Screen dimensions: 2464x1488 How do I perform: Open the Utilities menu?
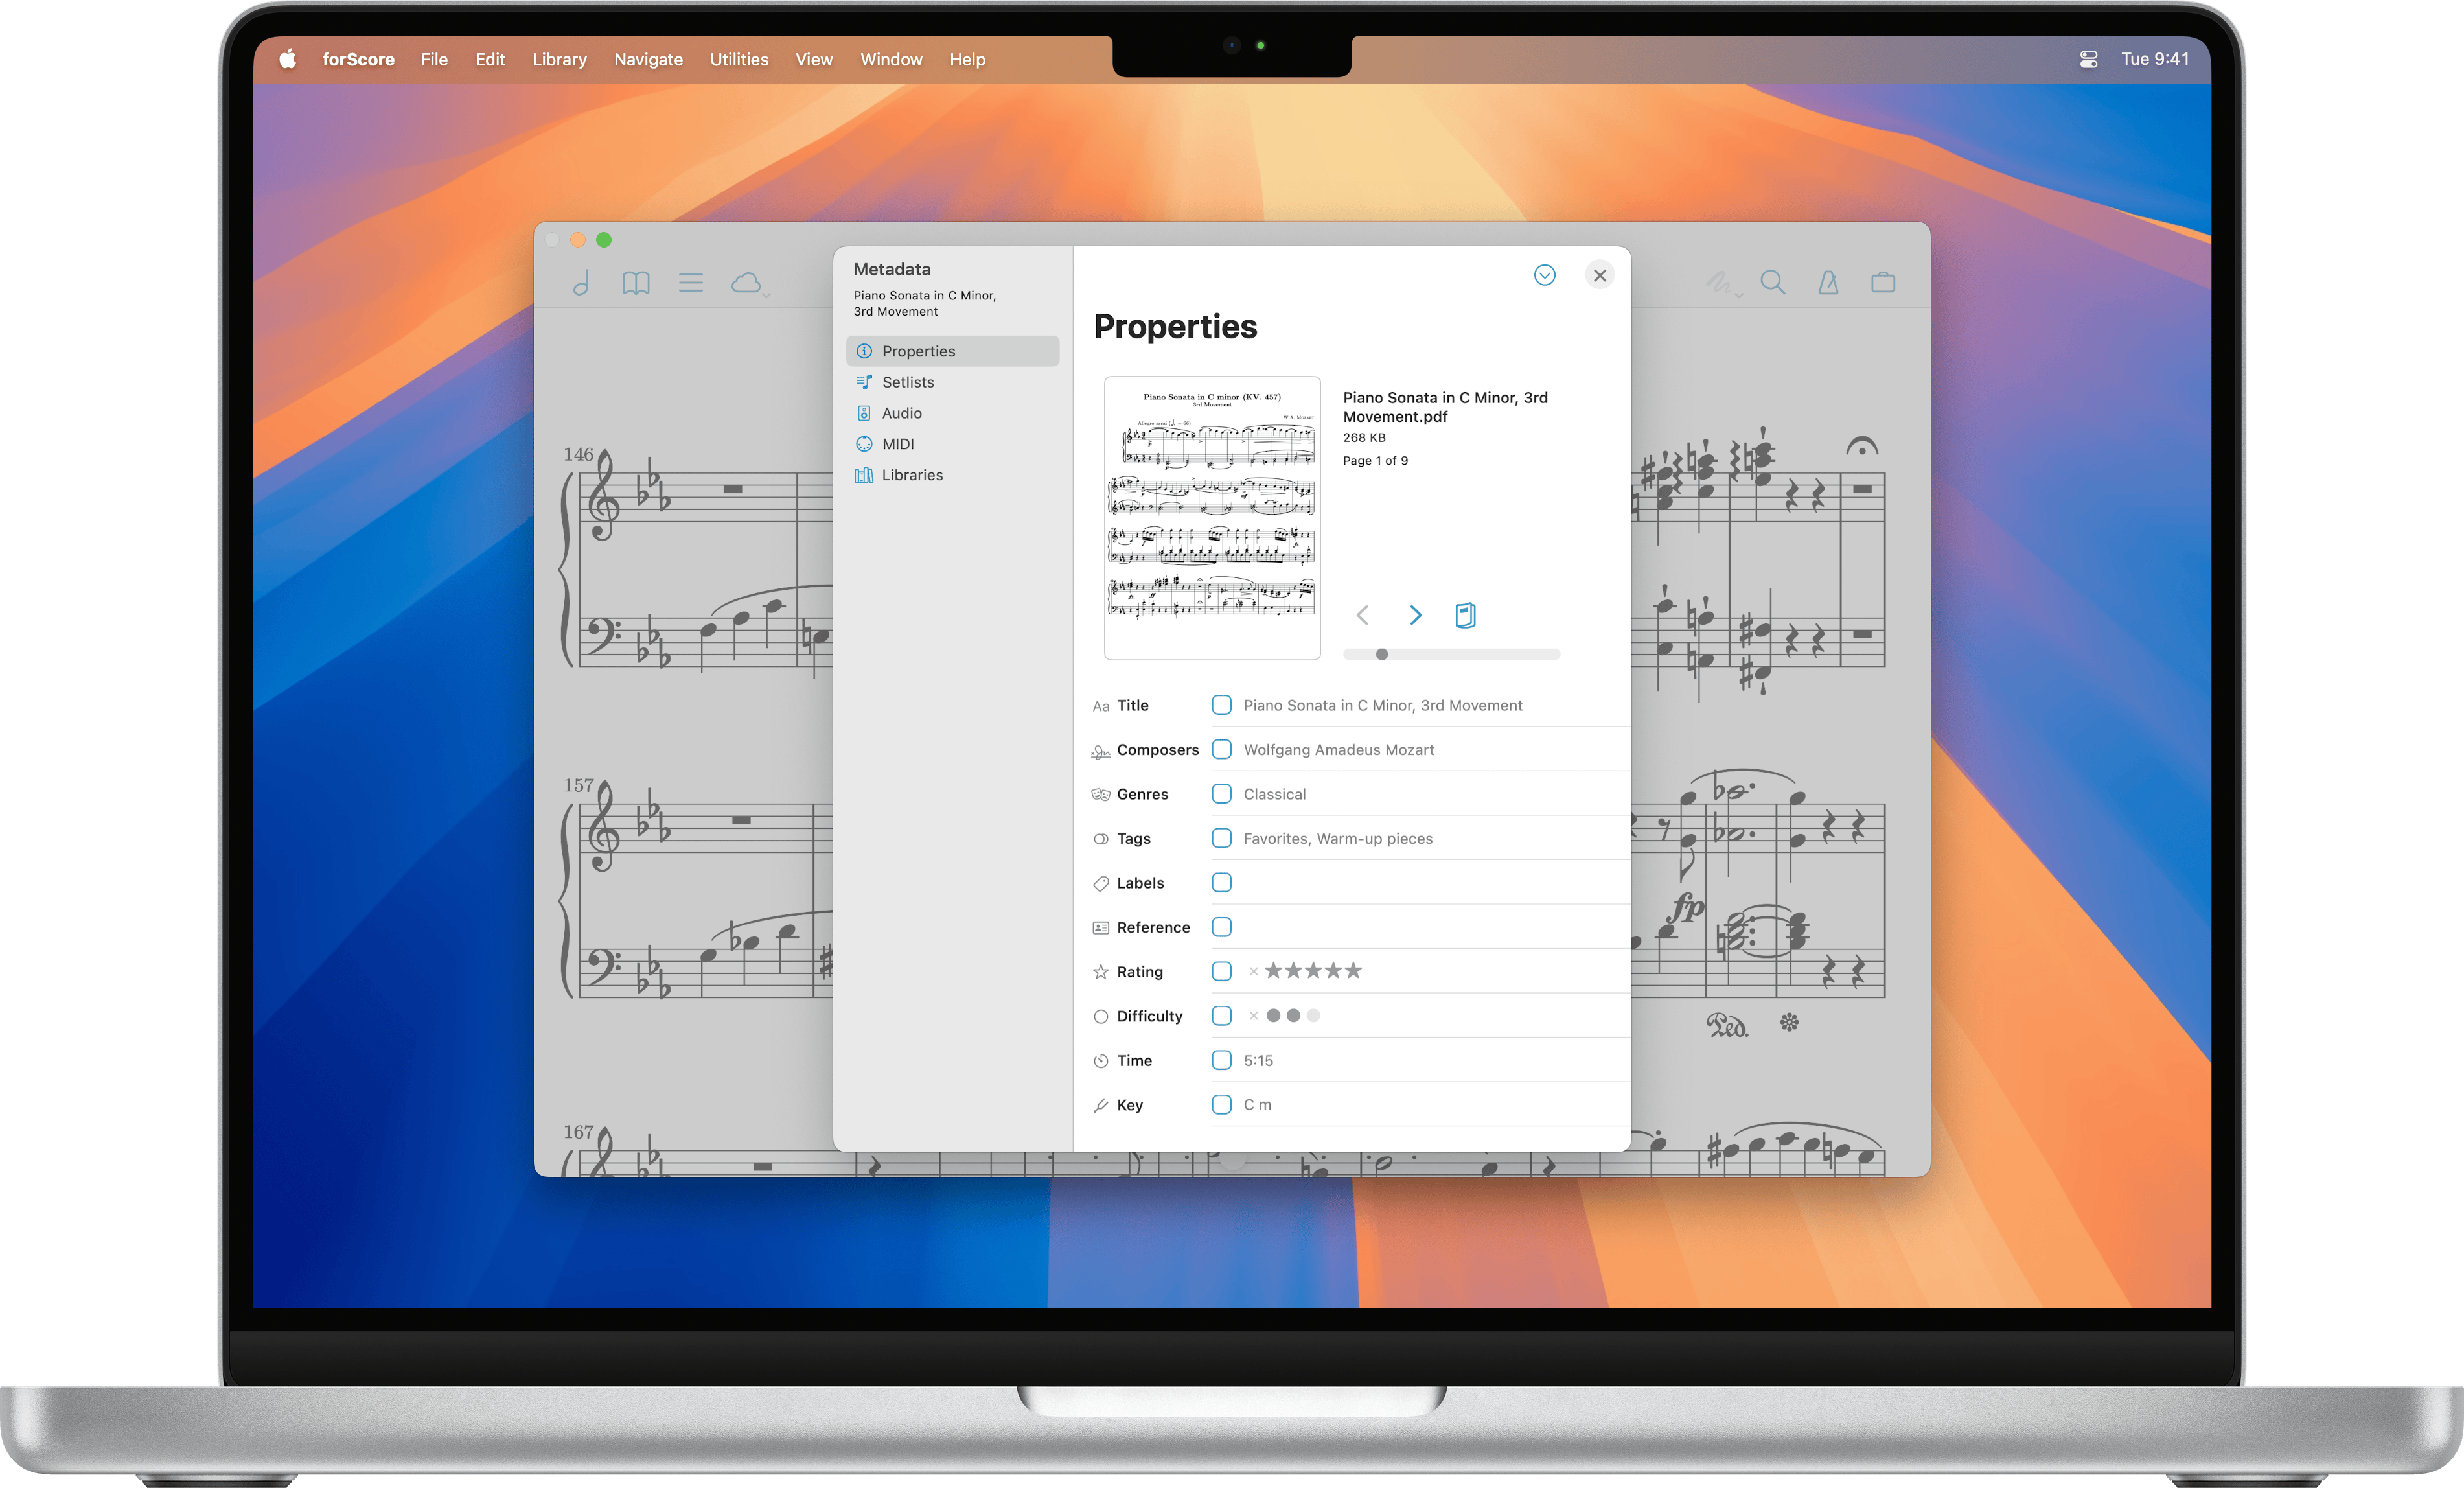click(x=739, y=59)
